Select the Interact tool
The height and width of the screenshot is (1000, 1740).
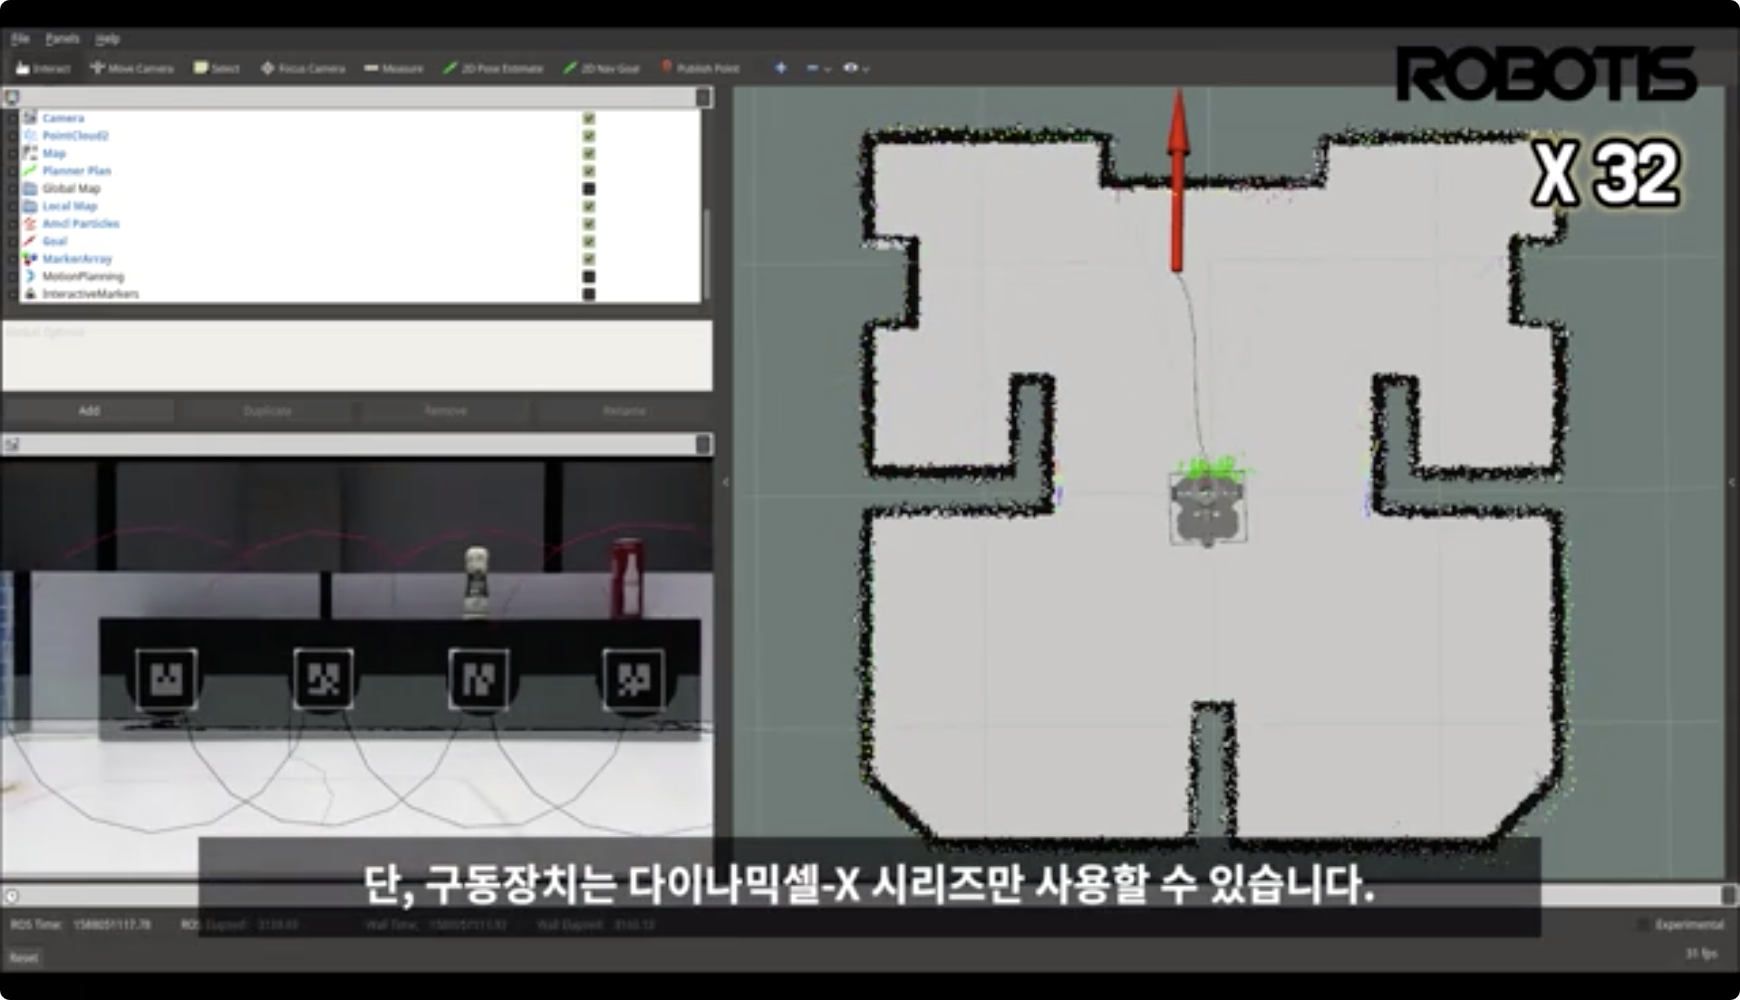pos(43,68)
